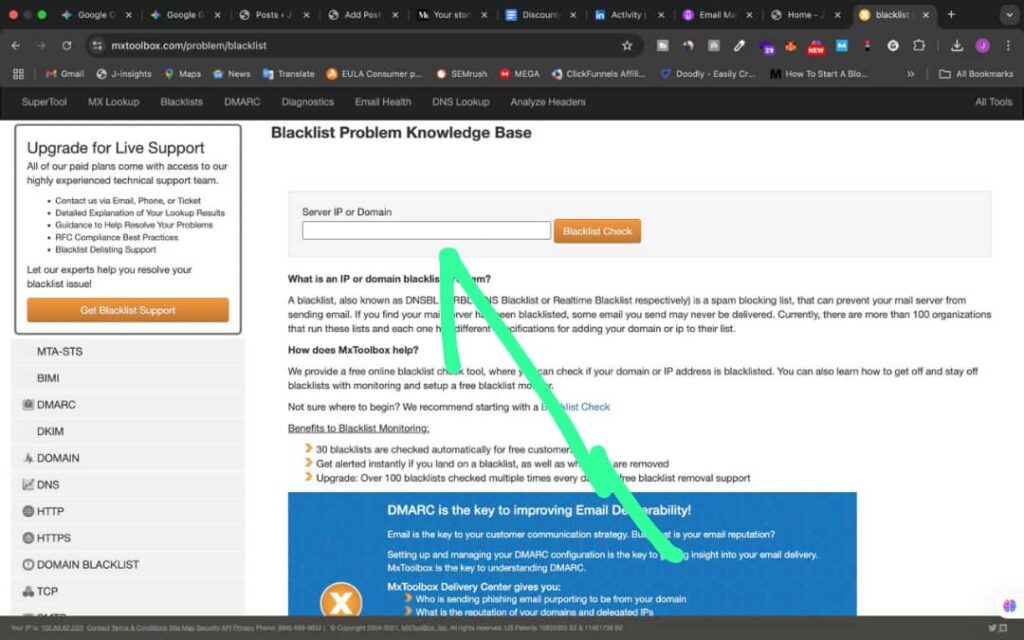Image resolution: width=1024 pixels, height=640 pixels.
Task: Open the eyedropper color picker extension
Action: tap(739, 46)
